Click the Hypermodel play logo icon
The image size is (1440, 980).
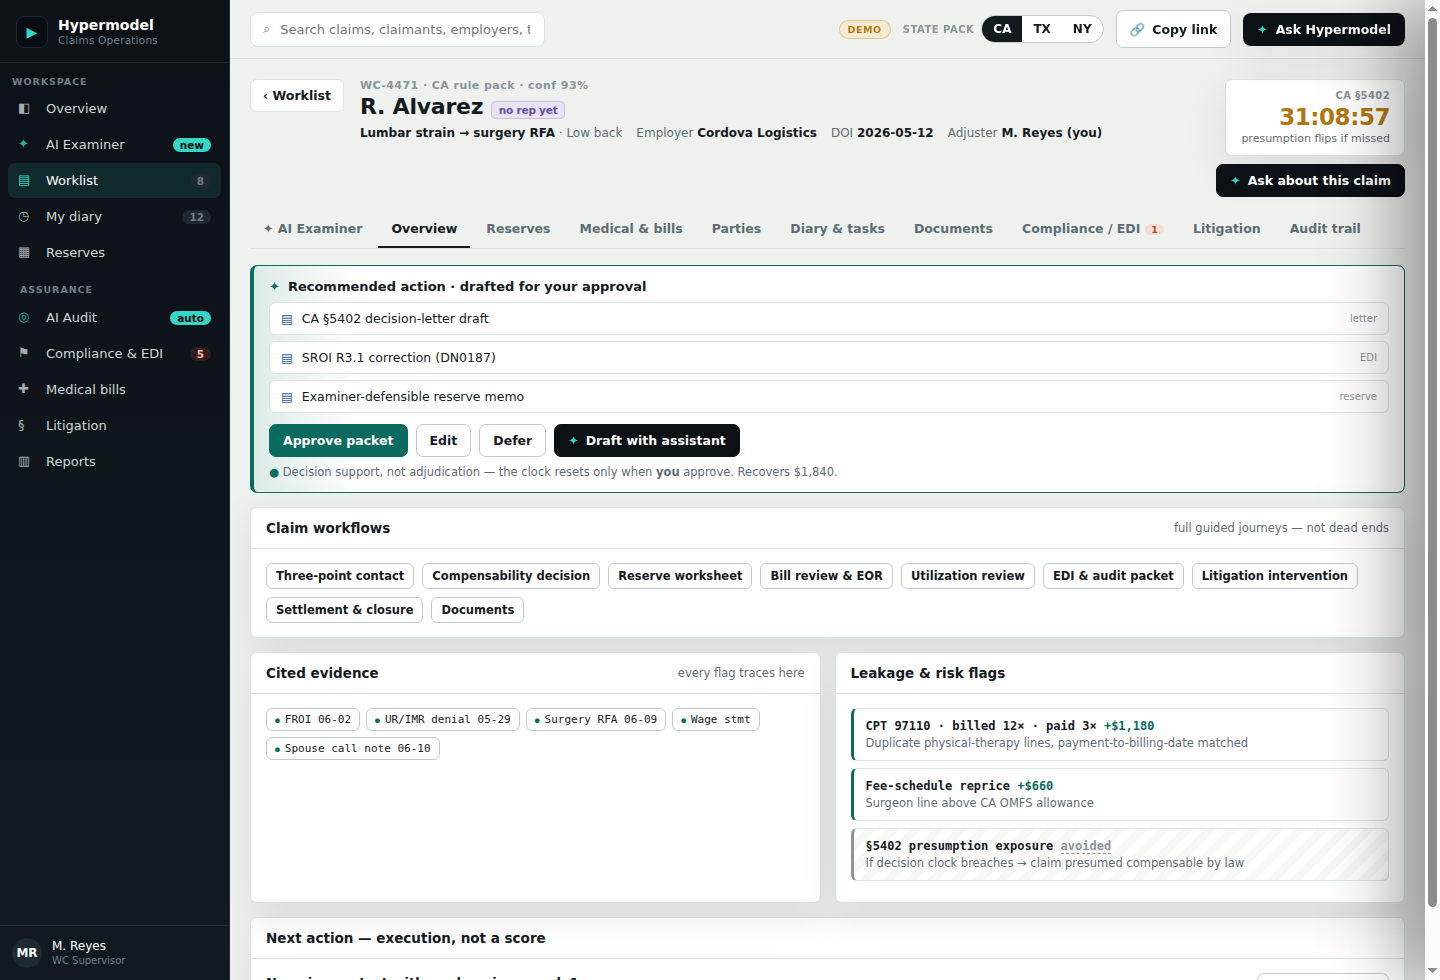31,32
